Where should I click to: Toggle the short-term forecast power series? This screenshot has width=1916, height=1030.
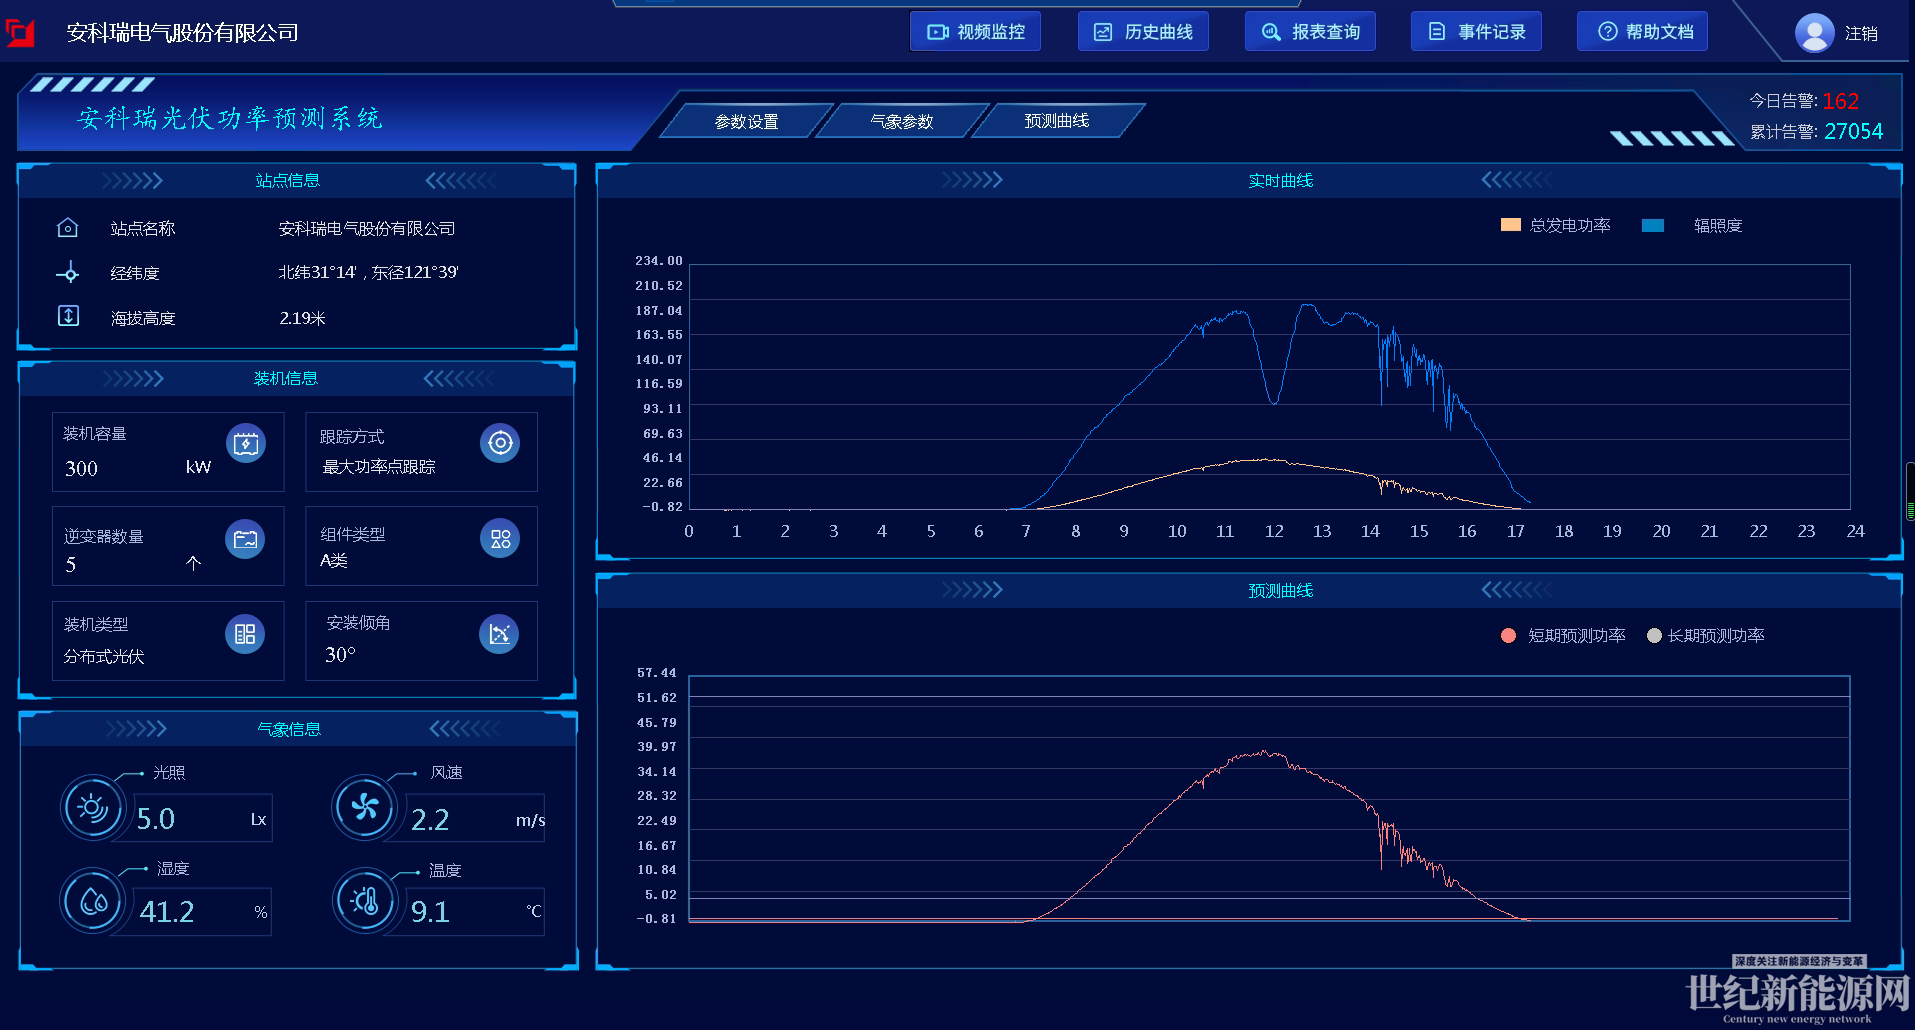[x=1565, y=636]
